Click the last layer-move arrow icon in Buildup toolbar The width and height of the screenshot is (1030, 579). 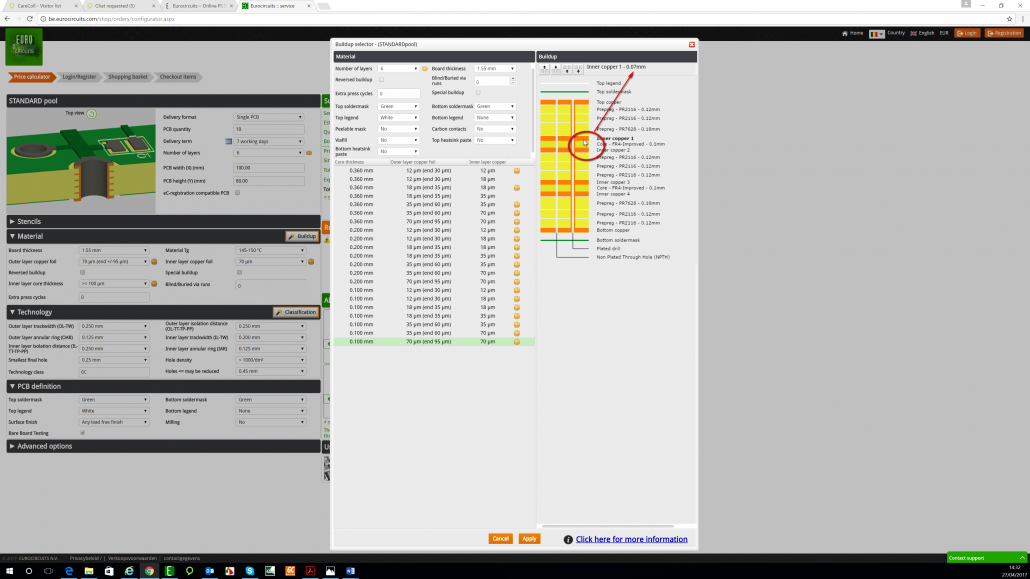[578, 68]
